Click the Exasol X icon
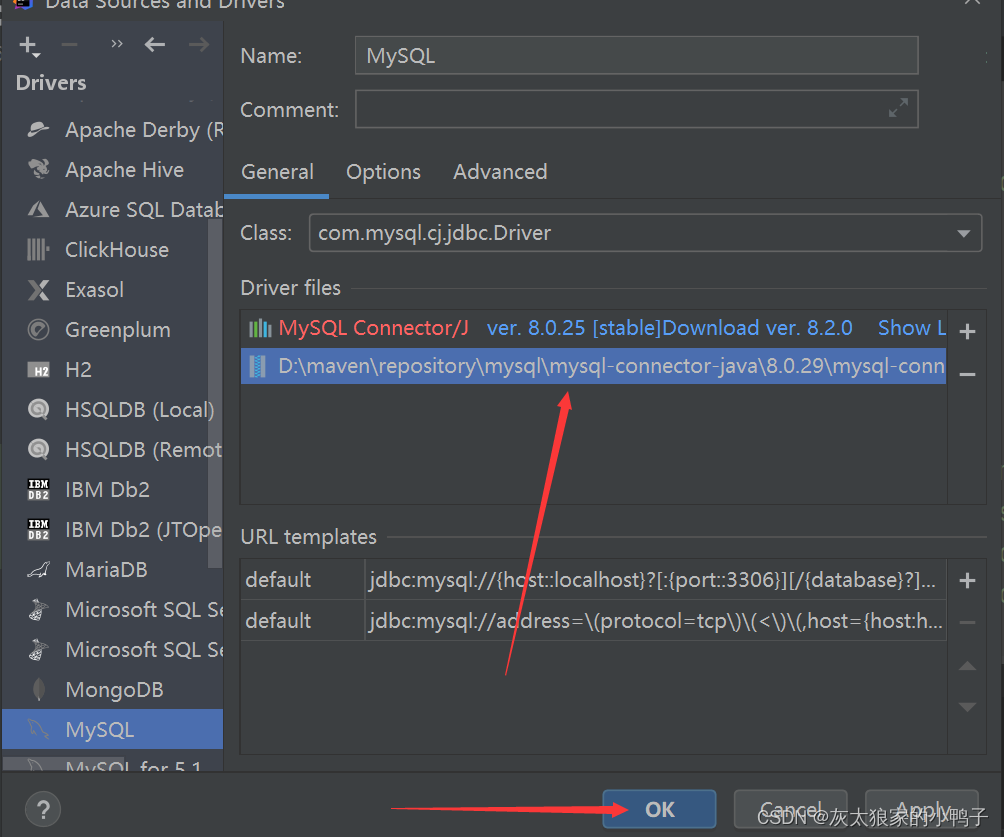 point(38,289)
